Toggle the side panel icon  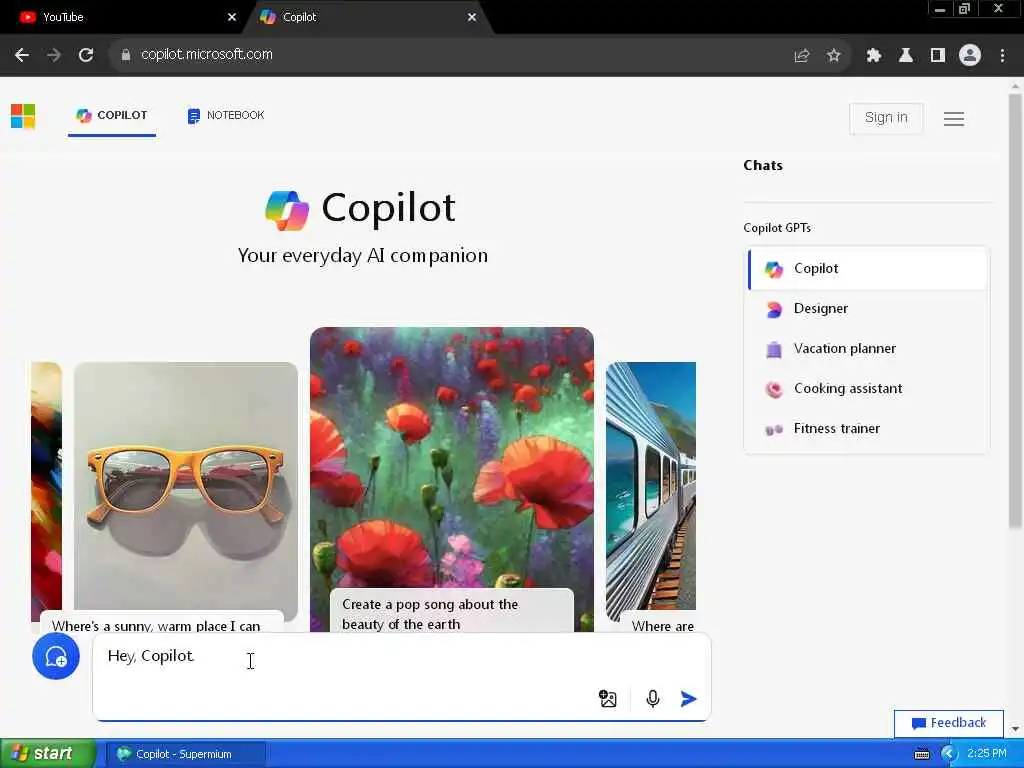point(937,56)
